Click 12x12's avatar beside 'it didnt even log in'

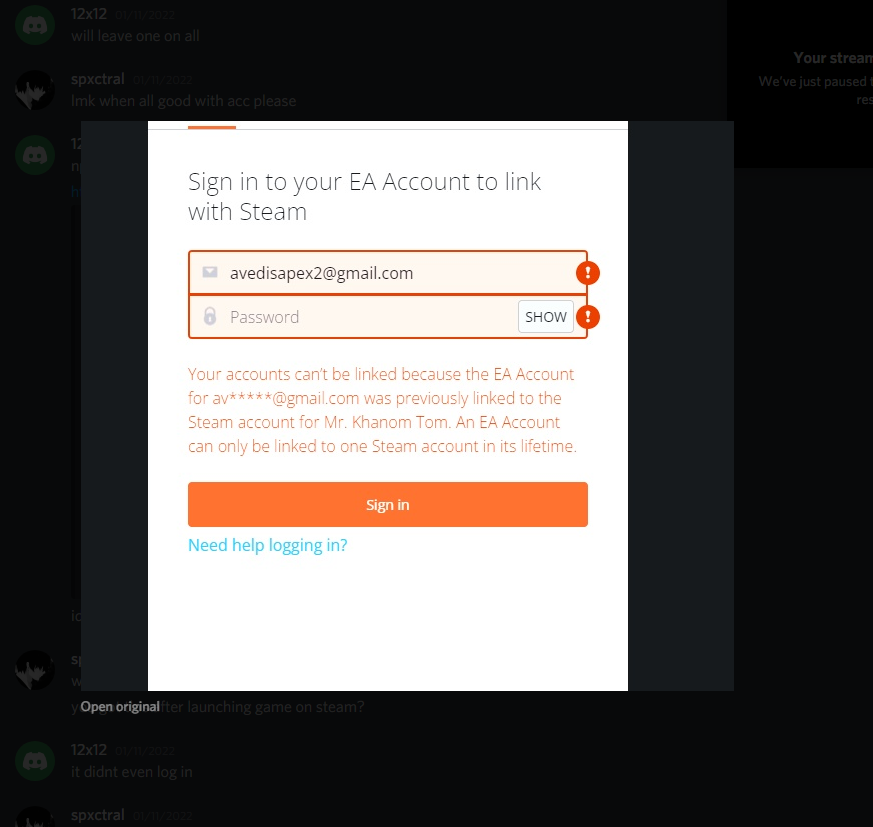point(35,761)
